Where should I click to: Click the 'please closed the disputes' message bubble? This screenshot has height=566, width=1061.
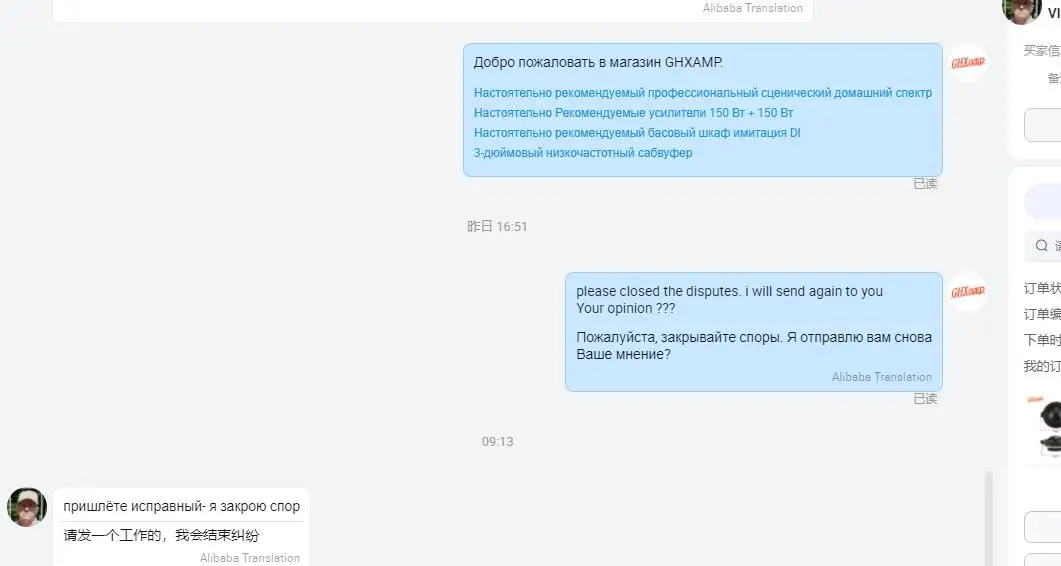coord(754,332)
